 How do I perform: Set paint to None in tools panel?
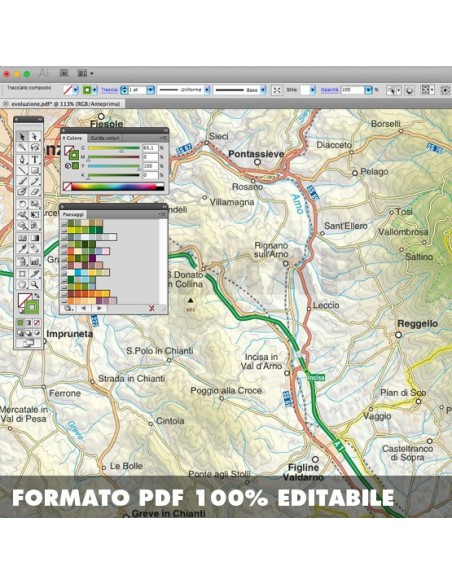coord(36,323)
